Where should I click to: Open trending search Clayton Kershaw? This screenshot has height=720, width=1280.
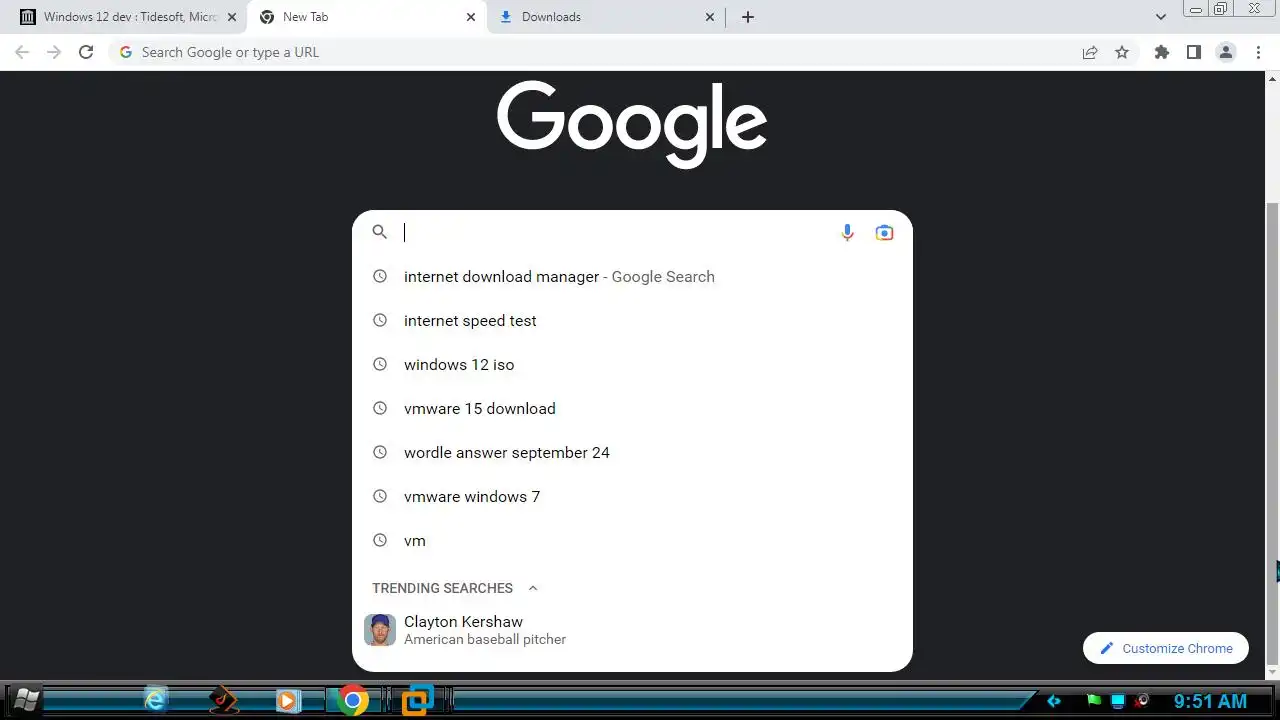632,630
